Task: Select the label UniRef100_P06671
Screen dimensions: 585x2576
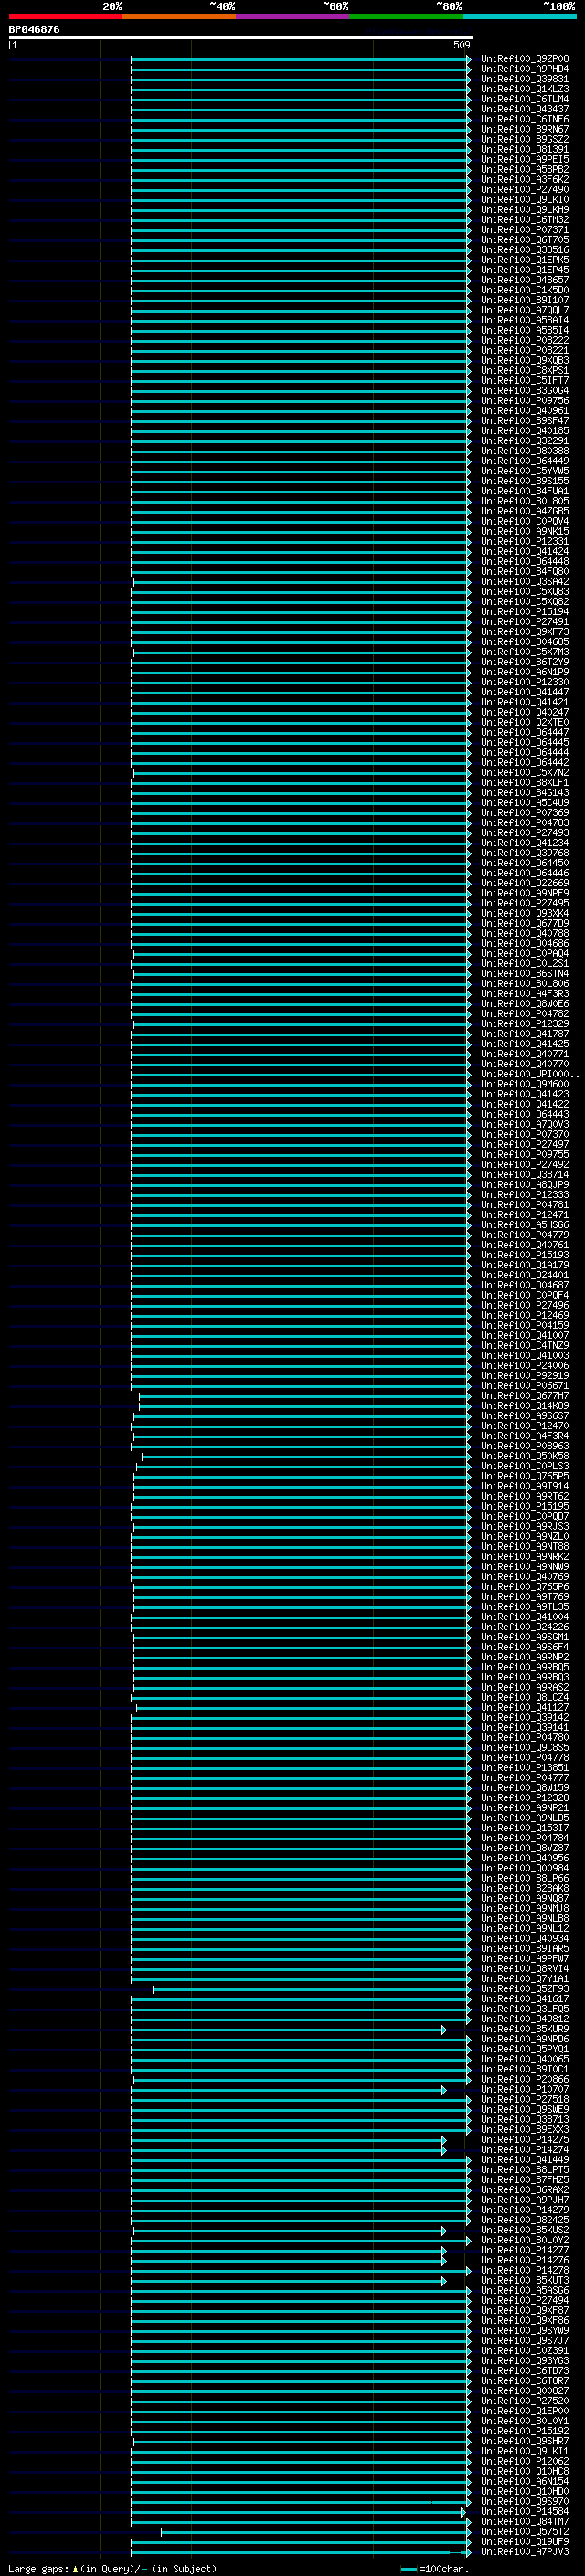Action: [525, 1385]
